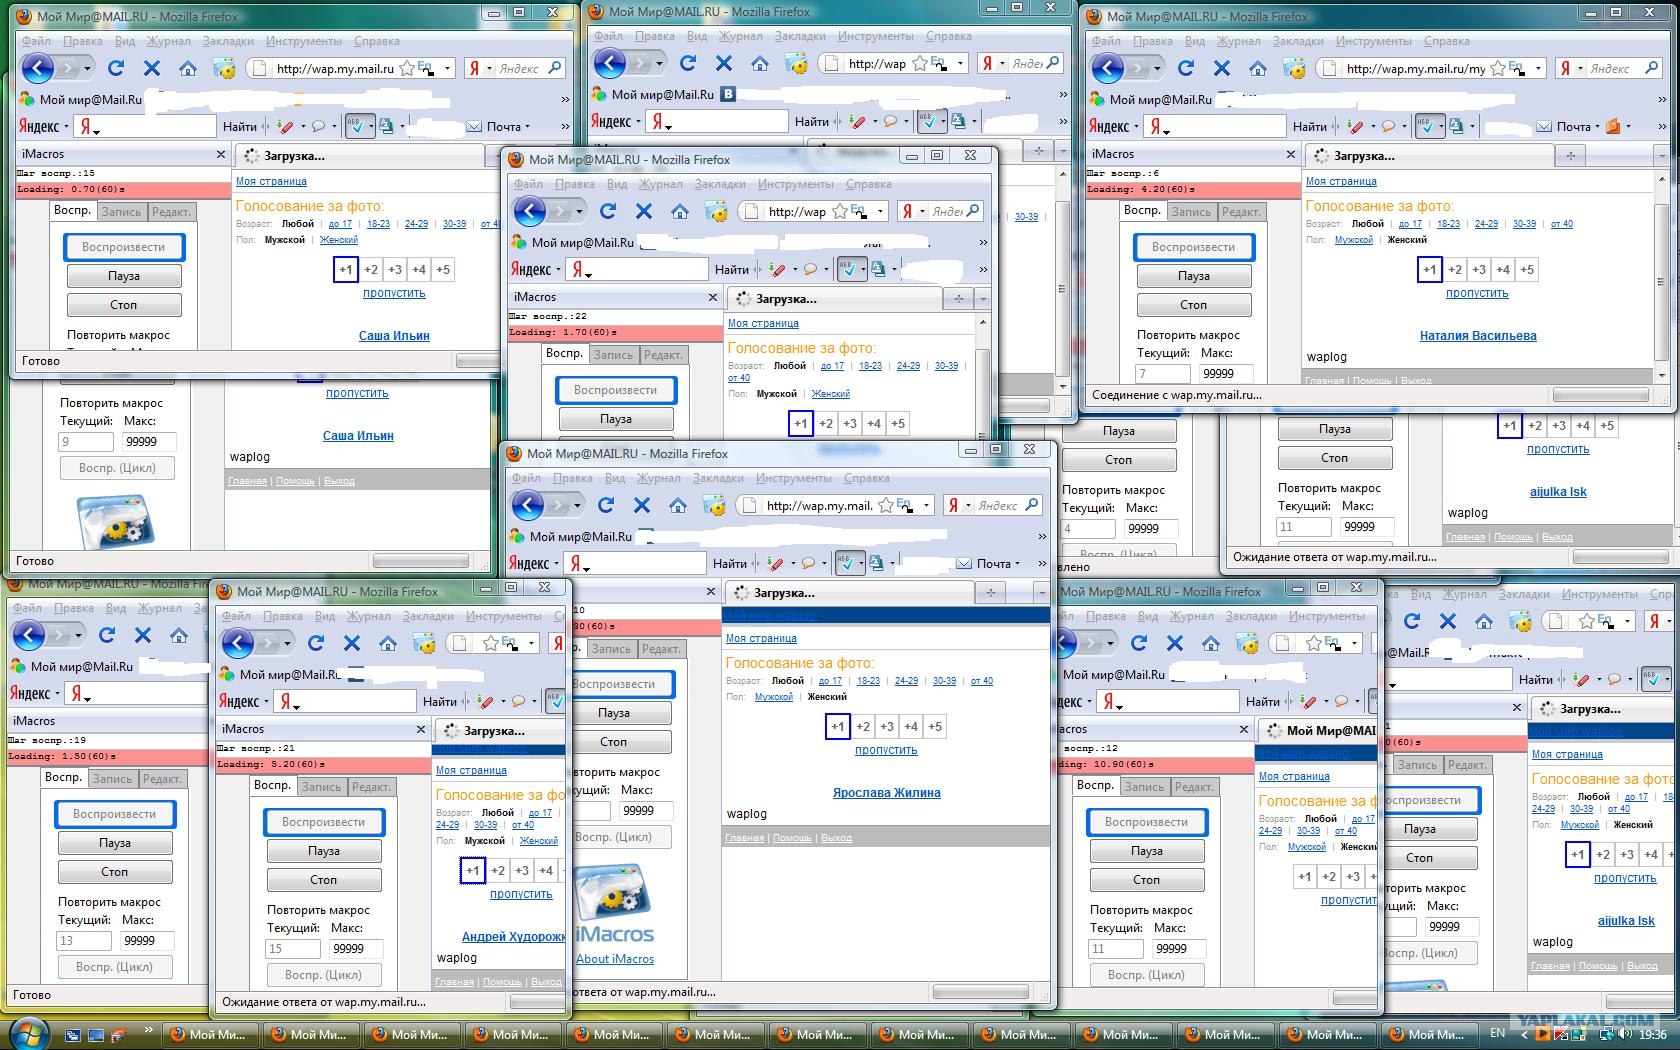Open history dropdown arrow in step 15 window
Viewport: 1680px width, 1050px height.
(87, 68)
